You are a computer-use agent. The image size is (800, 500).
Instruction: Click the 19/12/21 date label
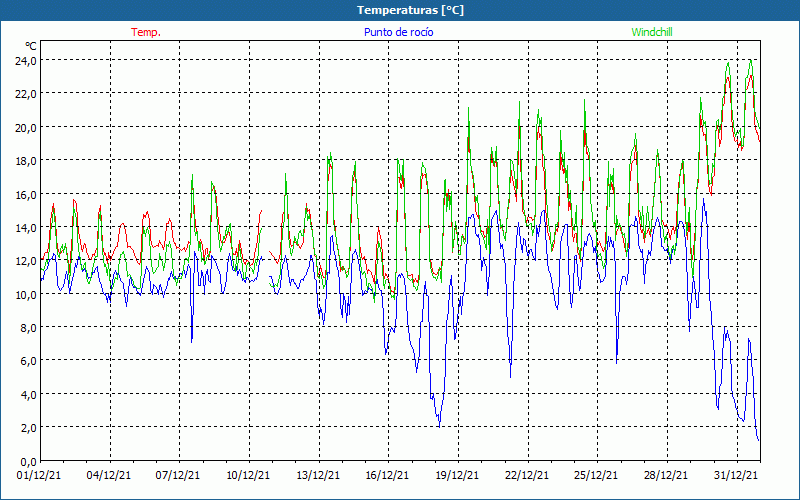(457, 475)
